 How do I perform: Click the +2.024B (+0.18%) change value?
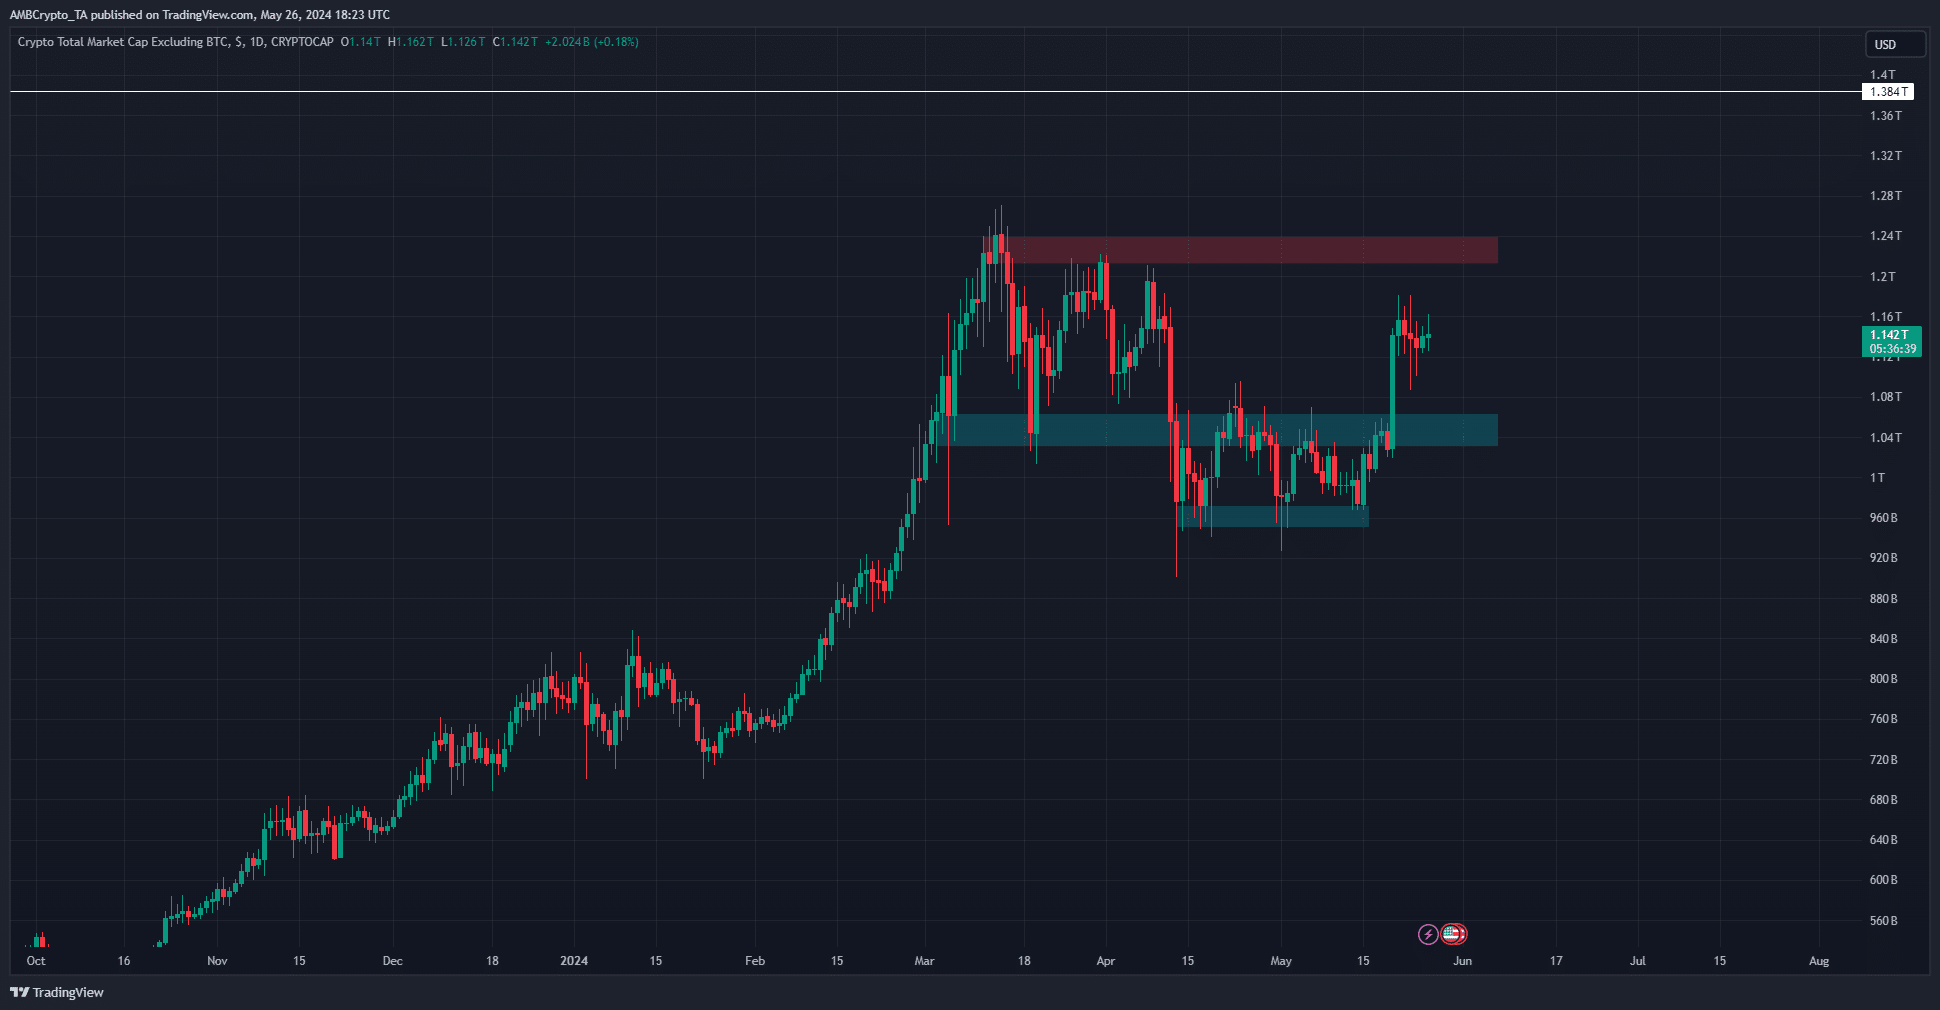592,42
